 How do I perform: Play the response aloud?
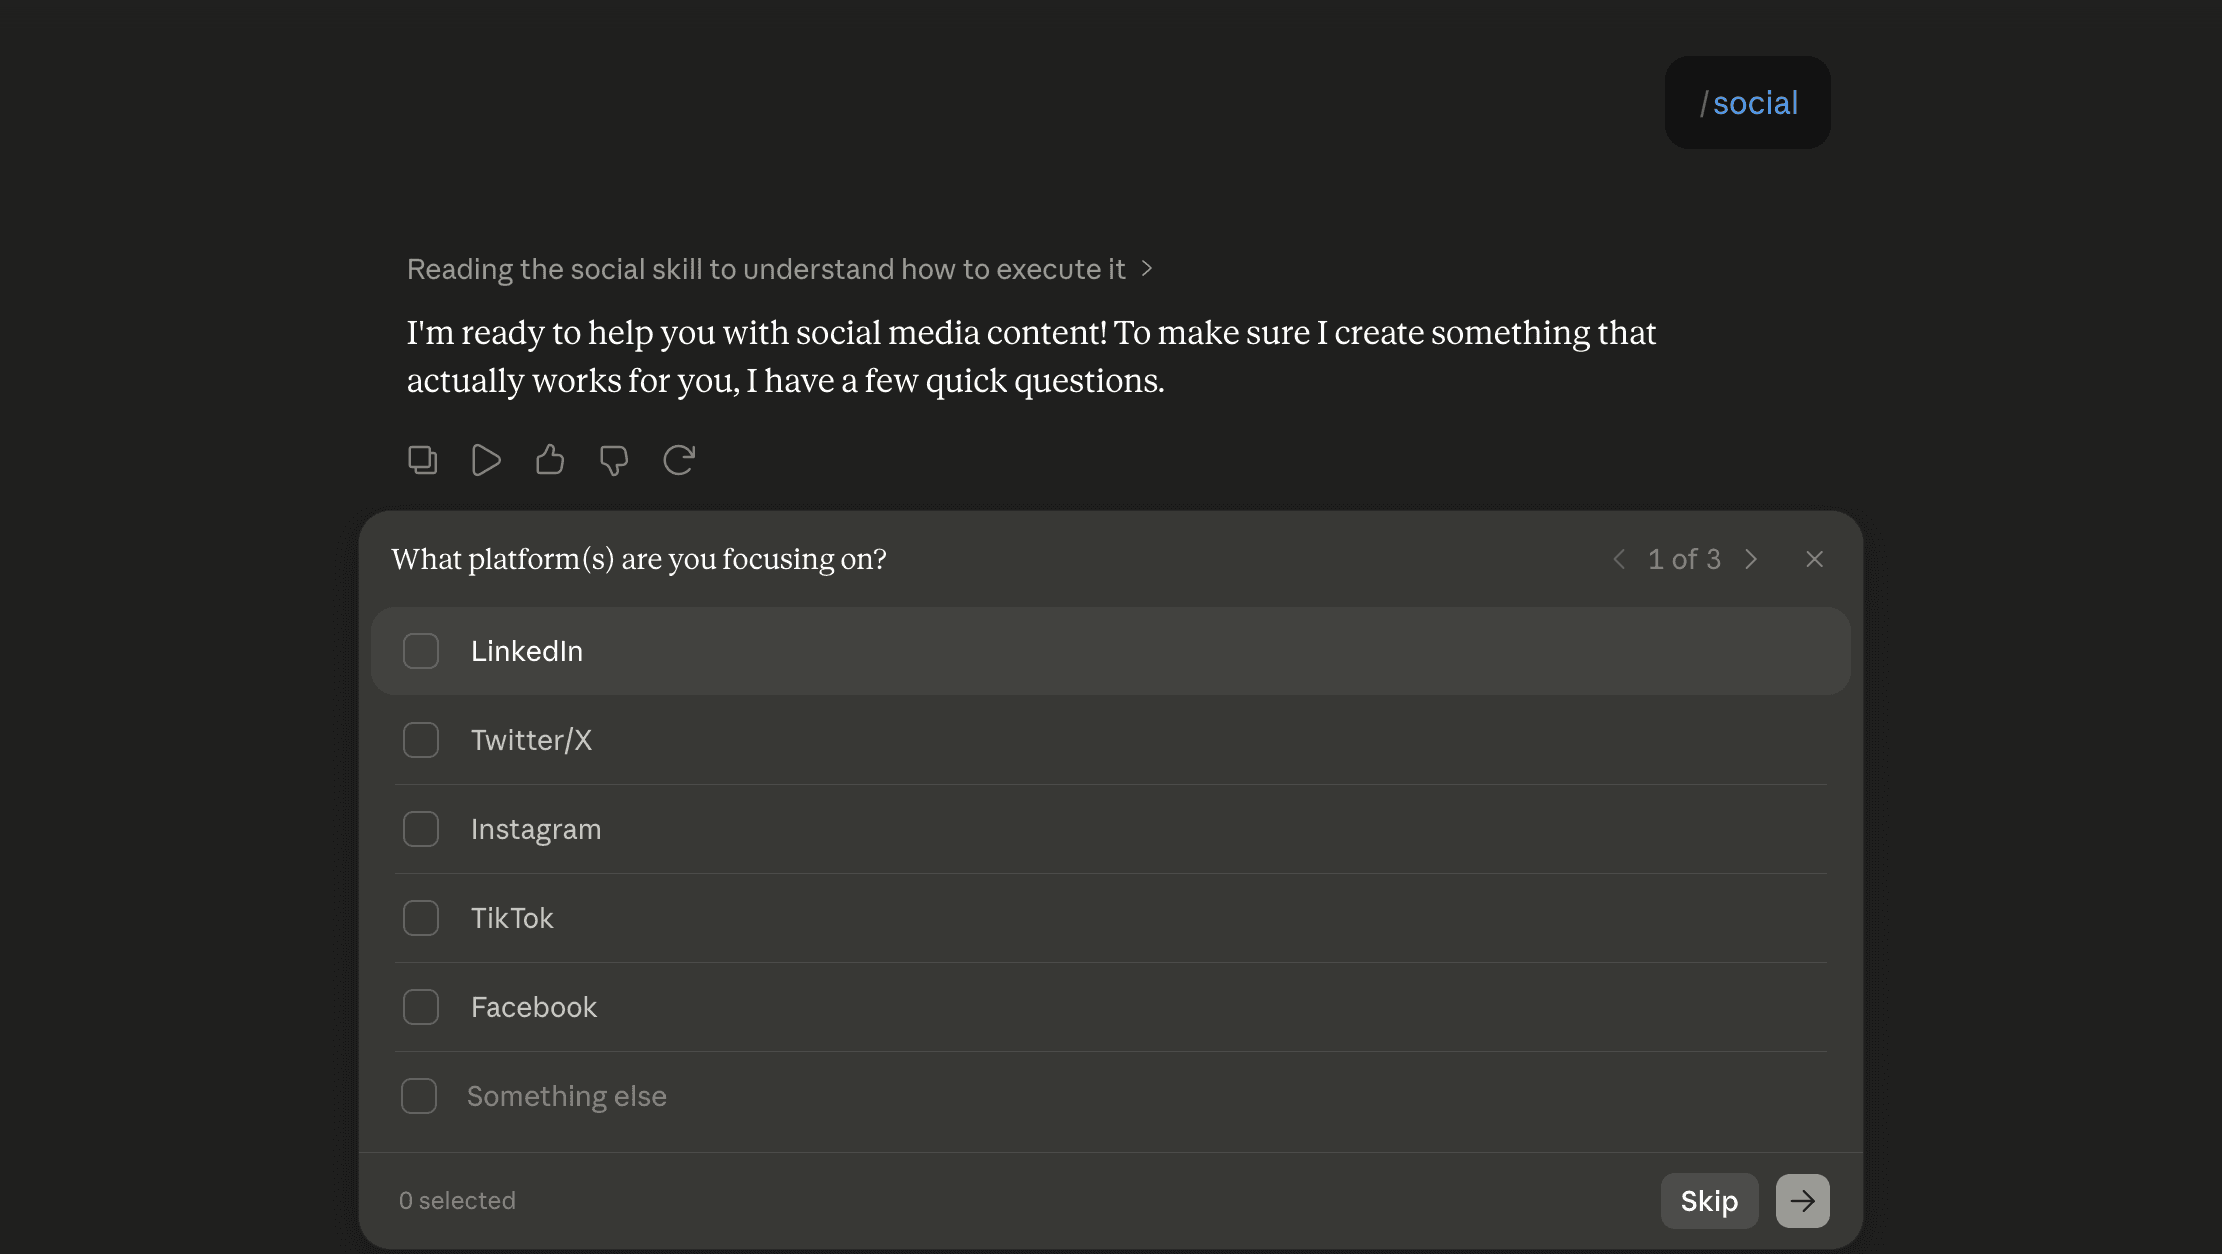(486, 460)
